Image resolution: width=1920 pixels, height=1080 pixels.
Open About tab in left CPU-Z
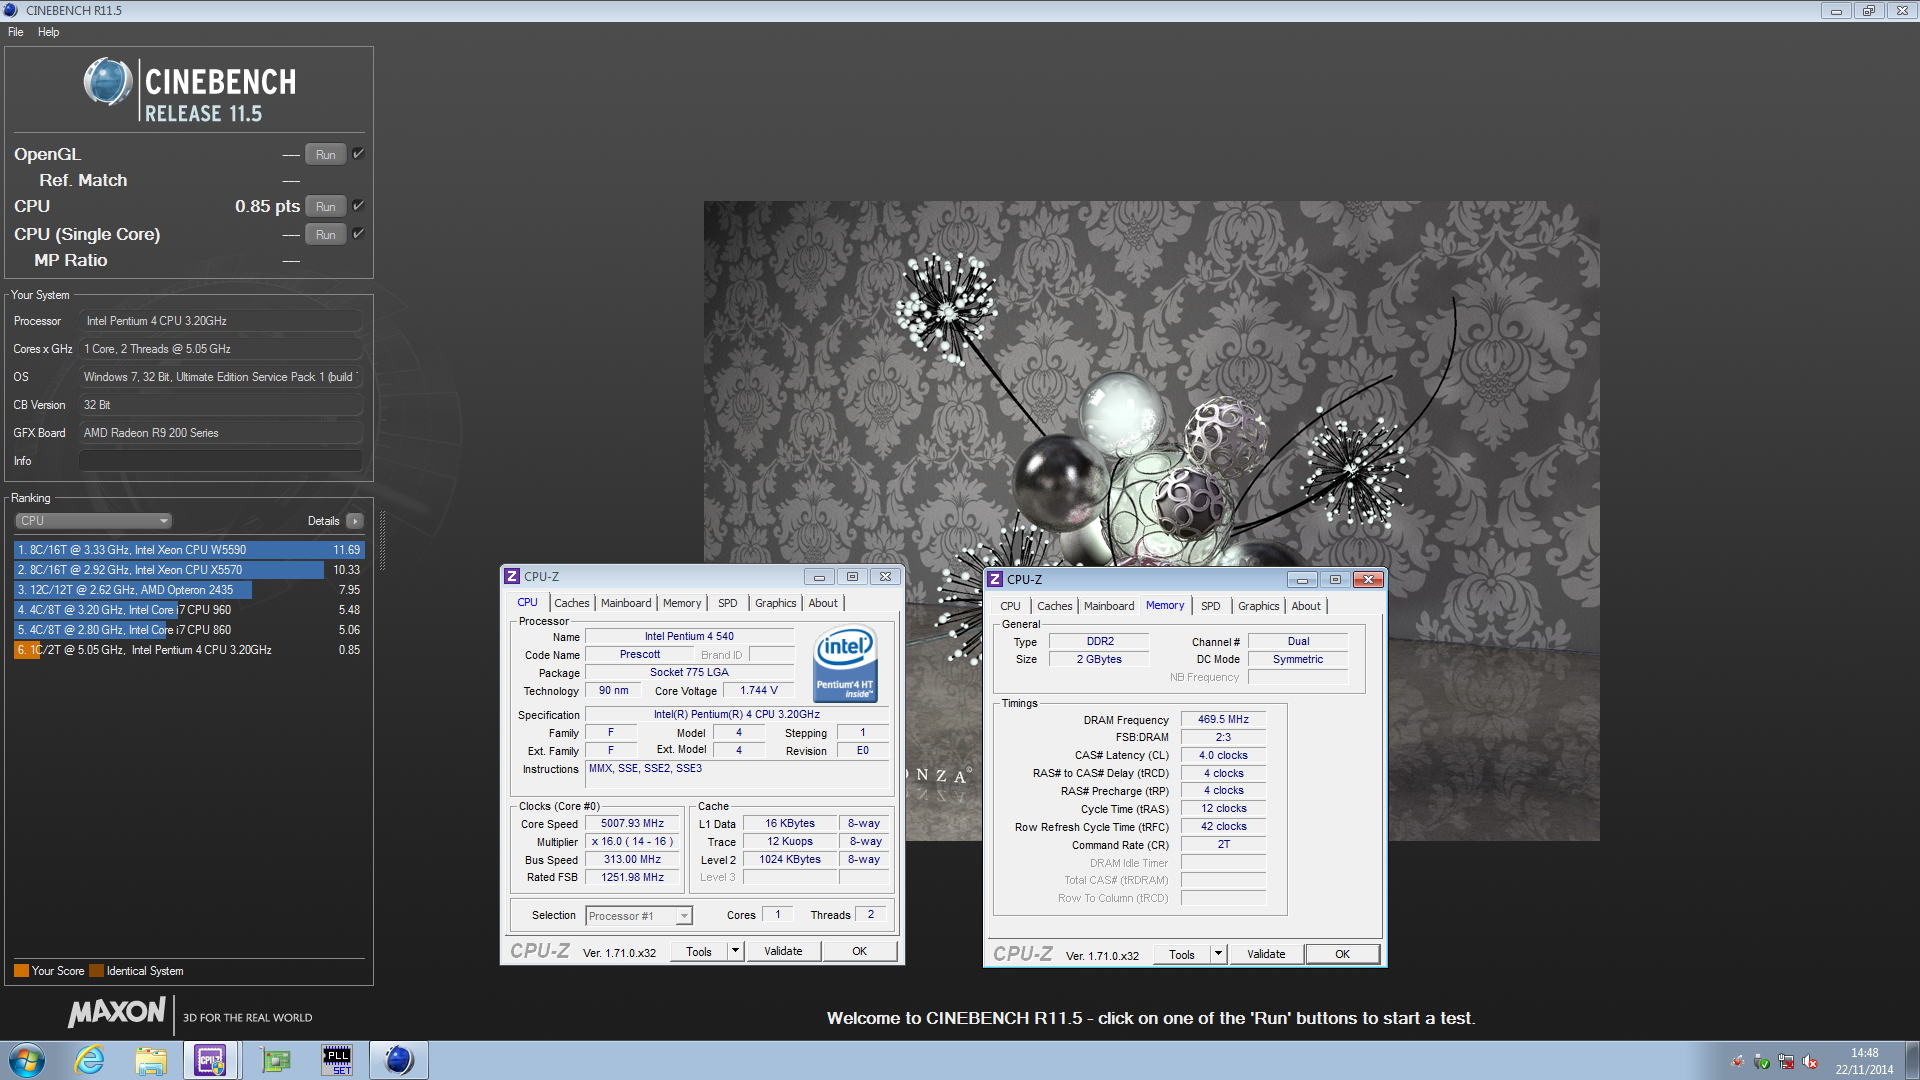[x=823, y=603]
